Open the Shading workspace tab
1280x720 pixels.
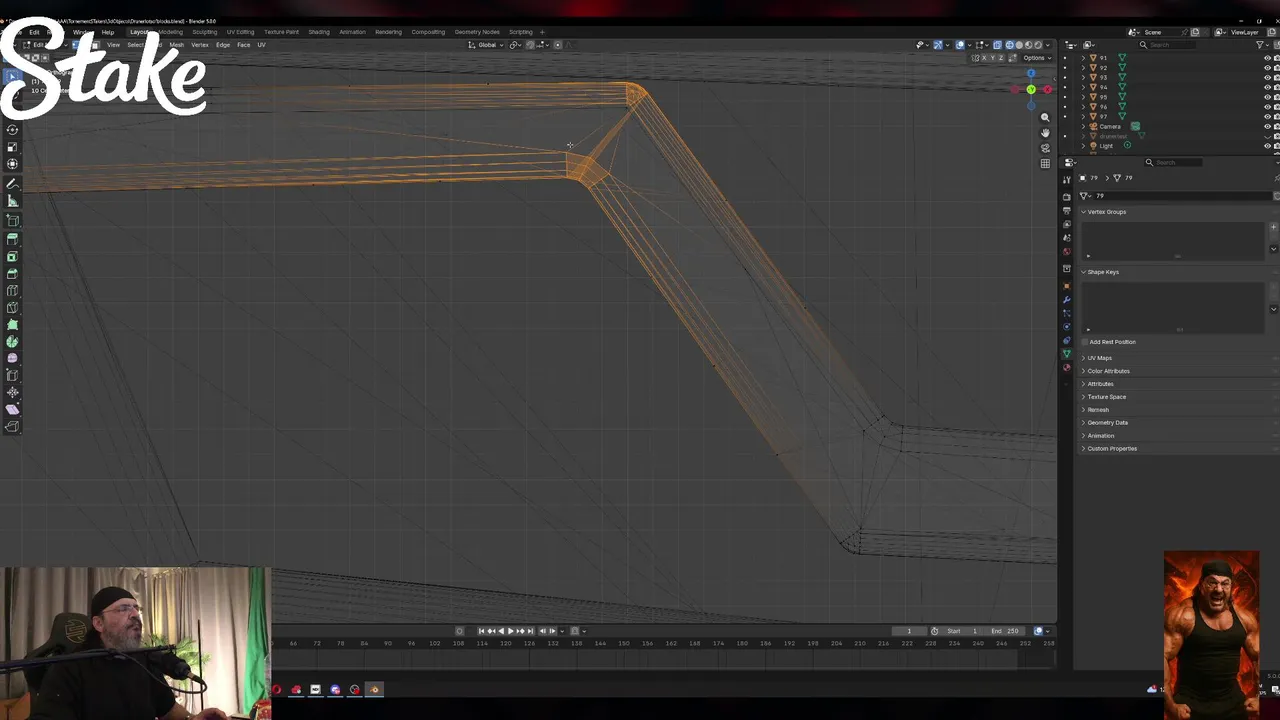[318, 32]
